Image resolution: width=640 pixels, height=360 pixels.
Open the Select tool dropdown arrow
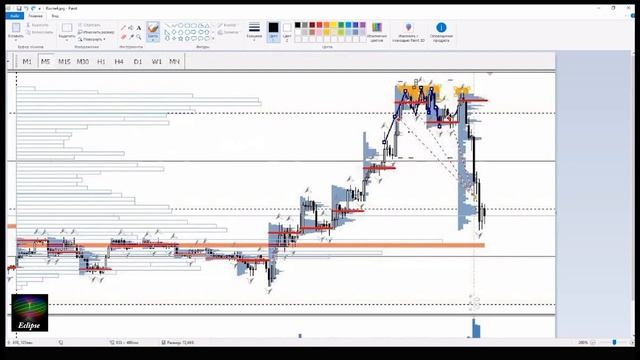(67, 39)
